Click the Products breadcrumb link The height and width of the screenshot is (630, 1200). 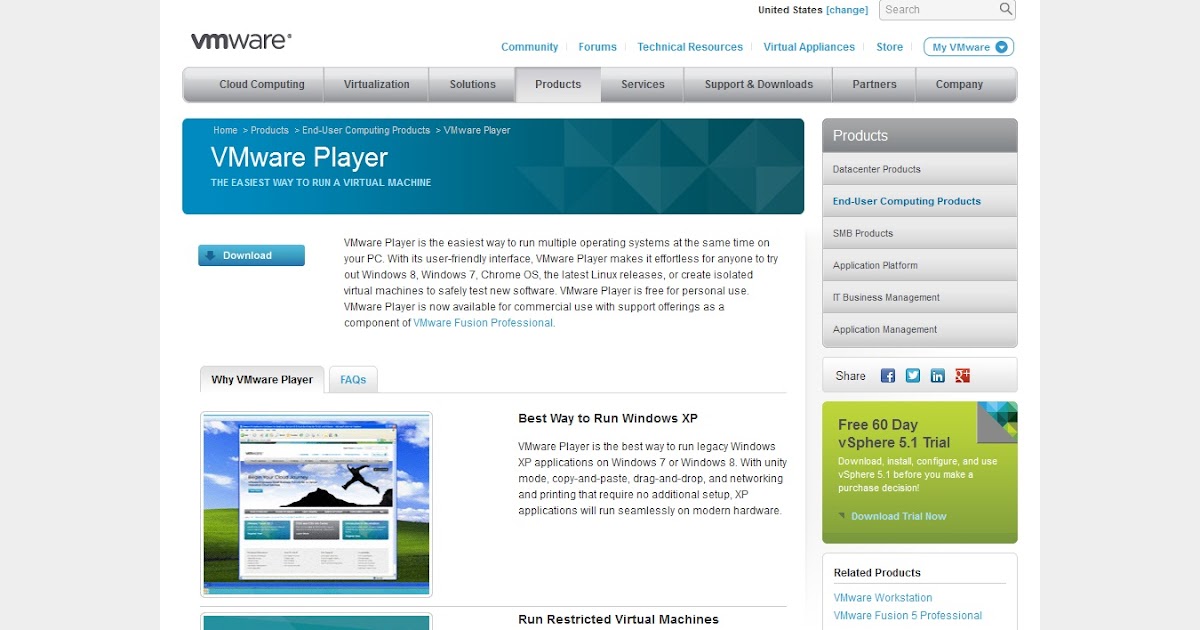pyautogui.click(x=269, y=131)
